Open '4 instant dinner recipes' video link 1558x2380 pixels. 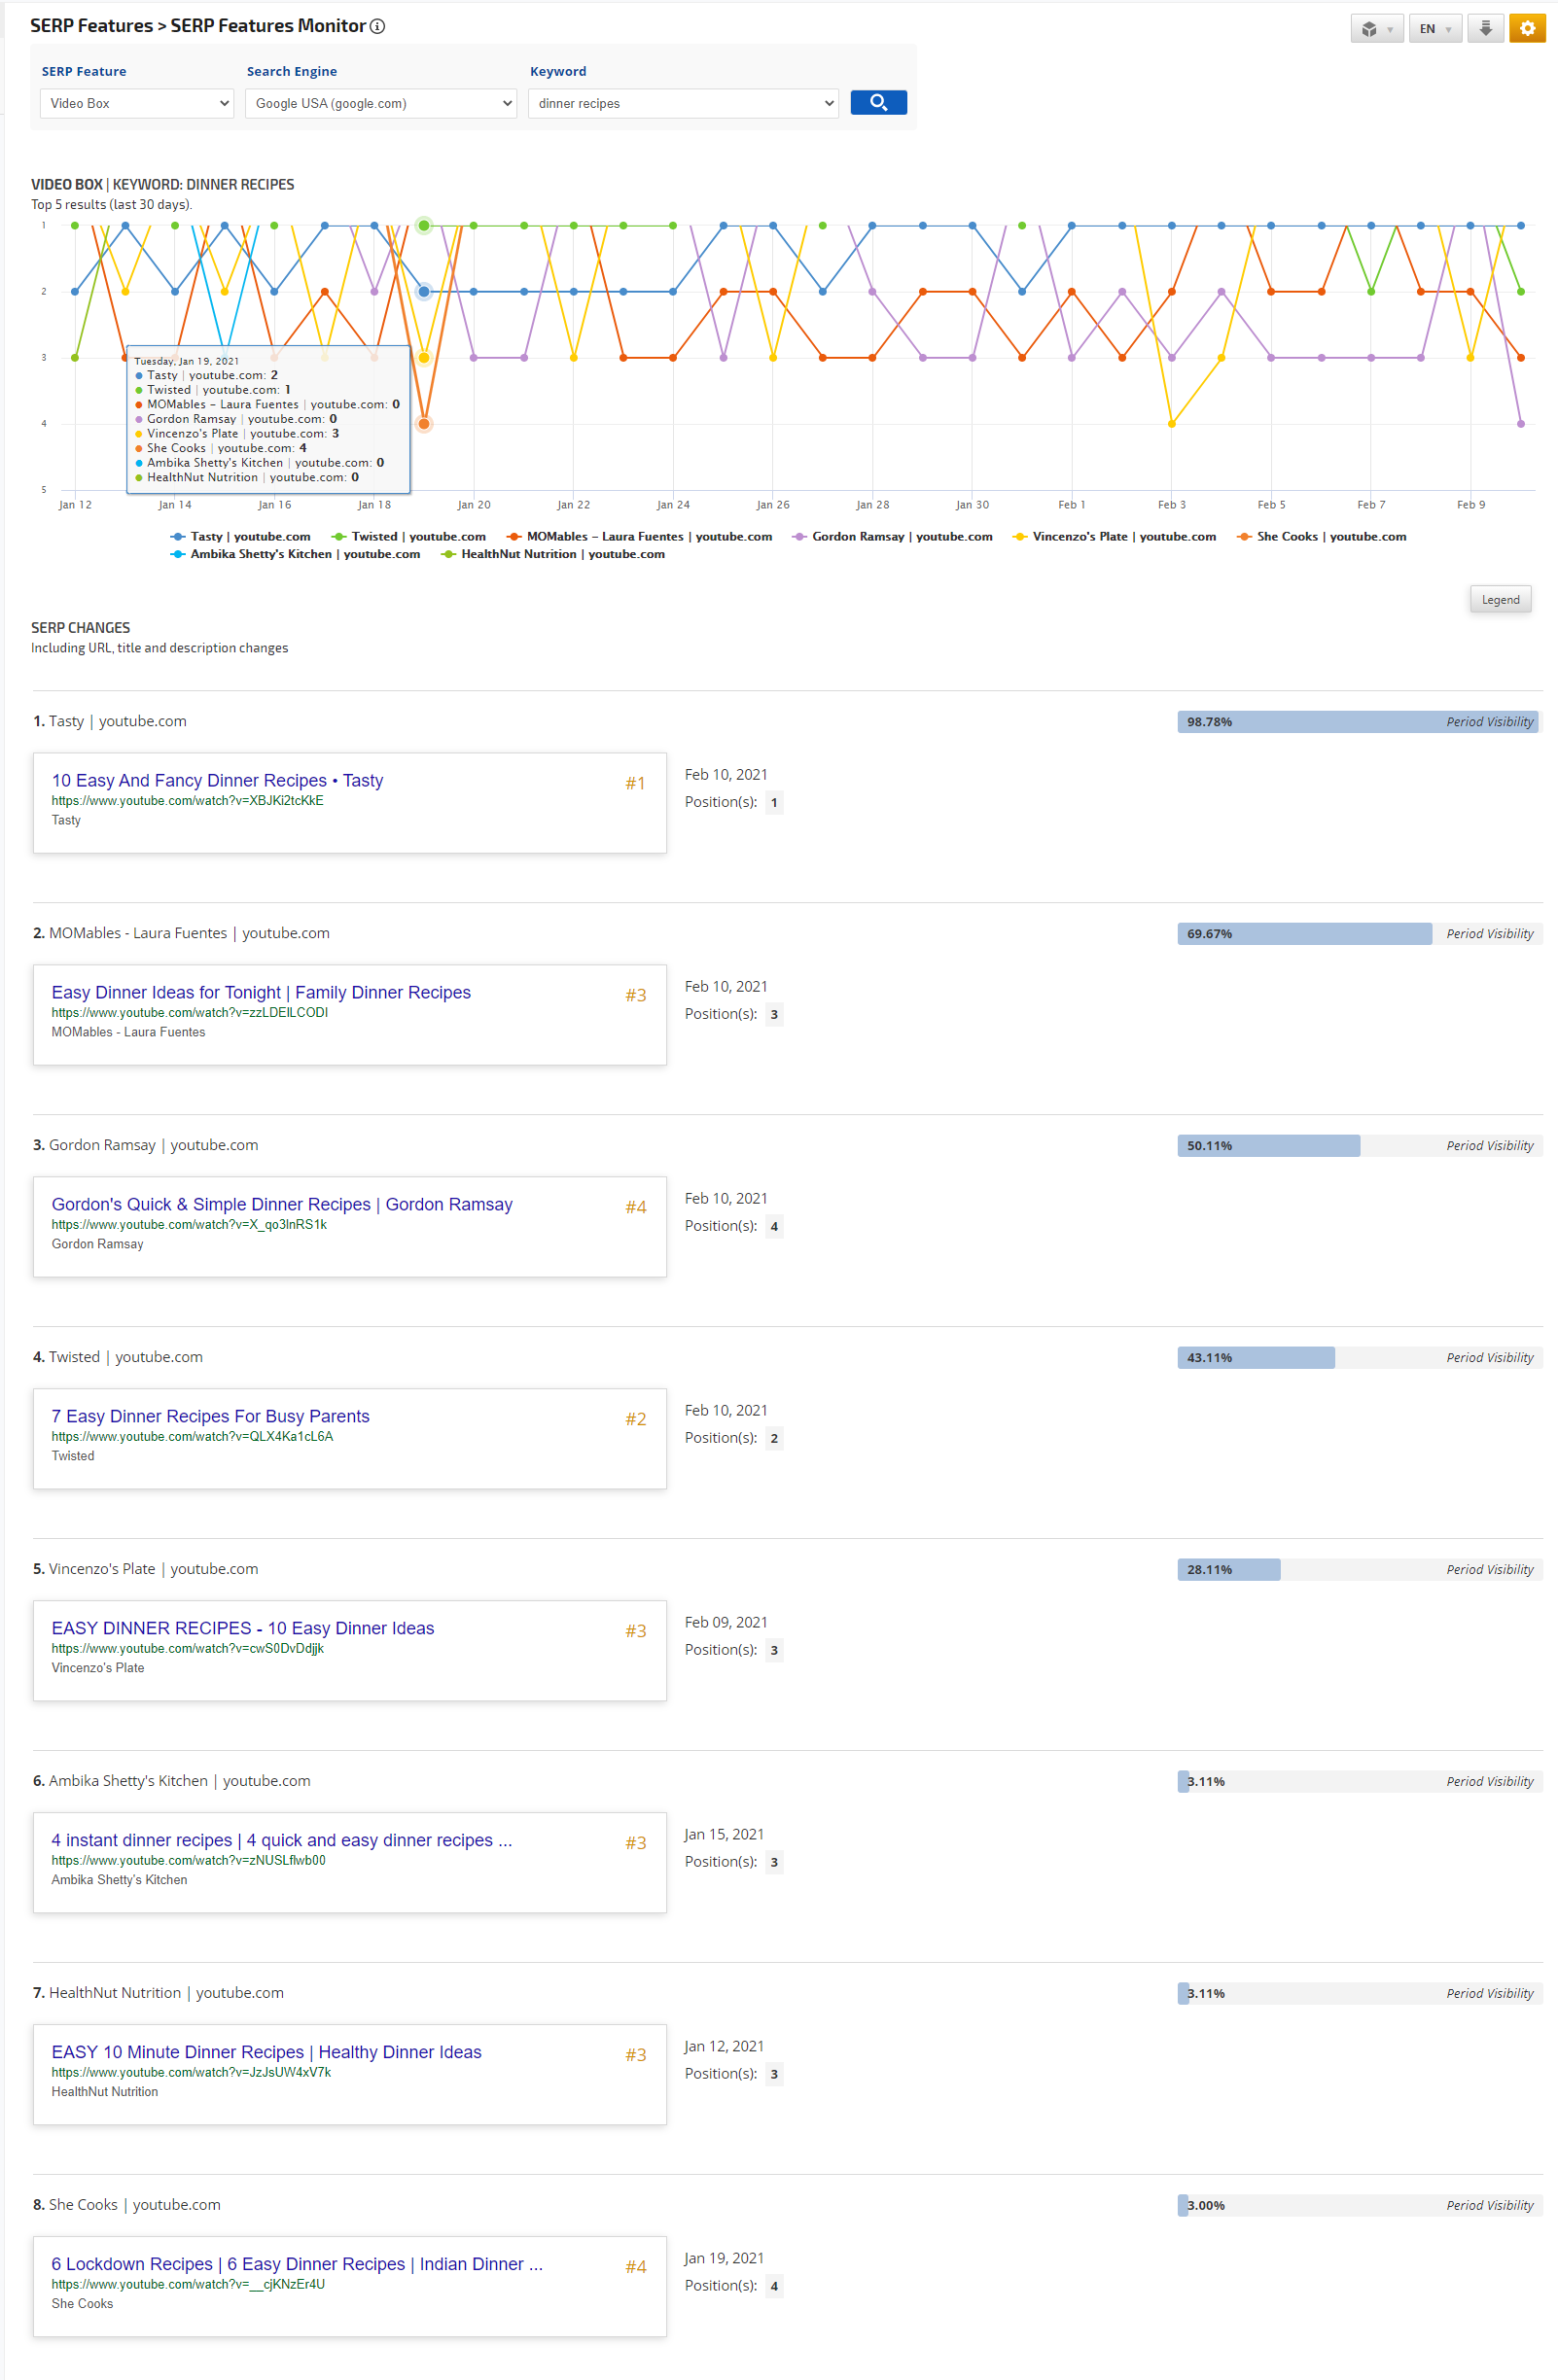pos(282,1840)
